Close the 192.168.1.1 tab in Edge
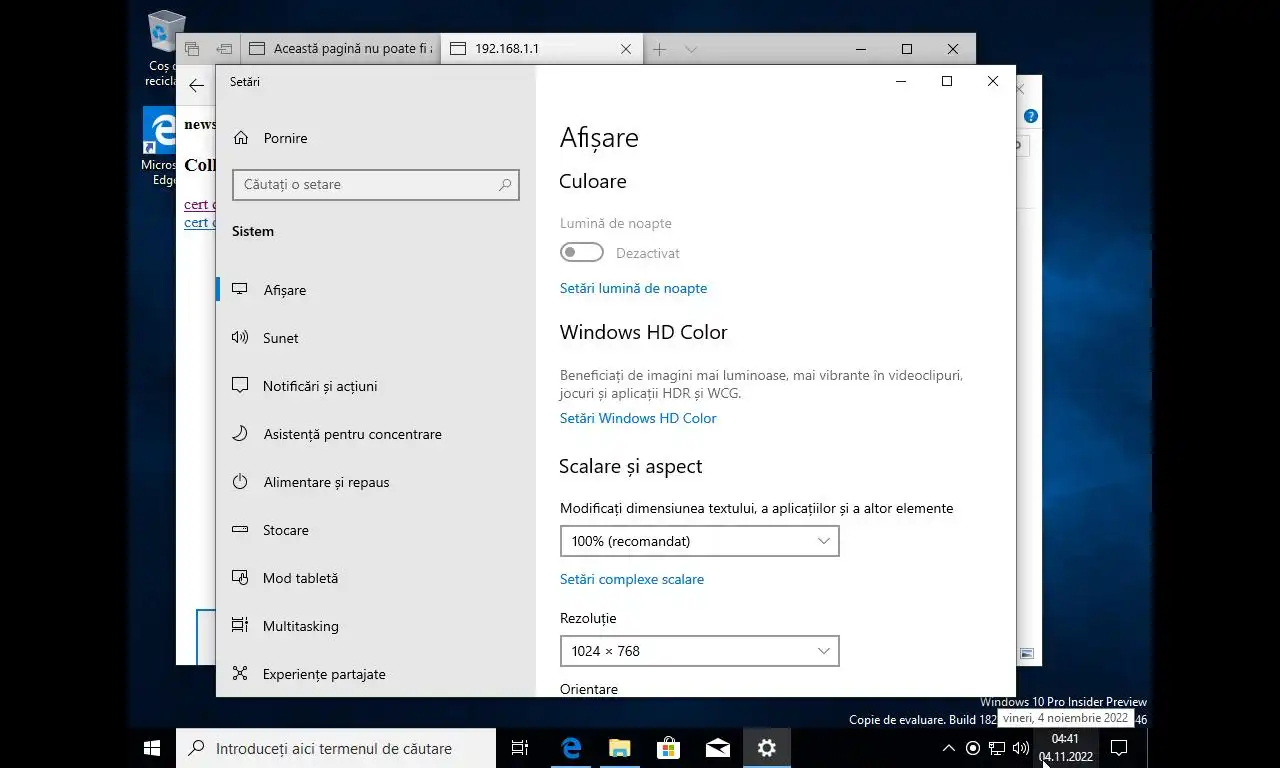Viewport: 1280px width, 768px height. (626, 49)
